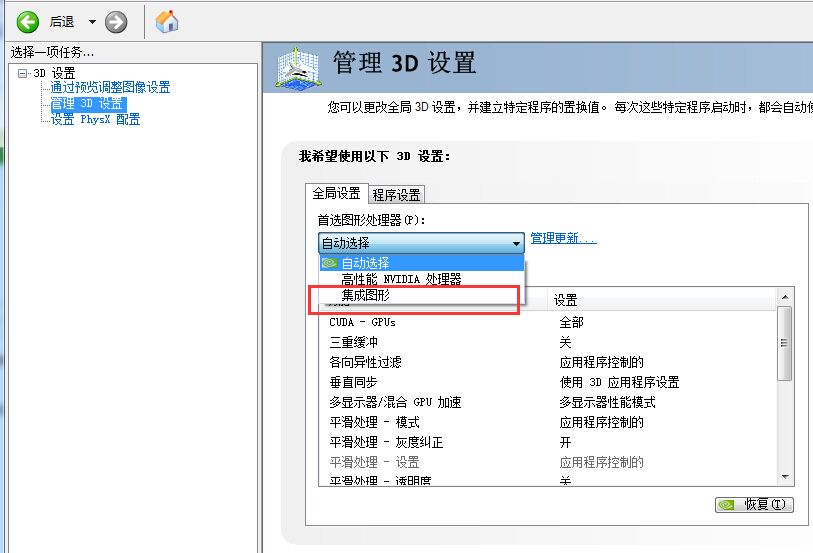Select 多显示器/混合 GPU 加速 row
Viewport: 813px width, 553px height.
548,402
